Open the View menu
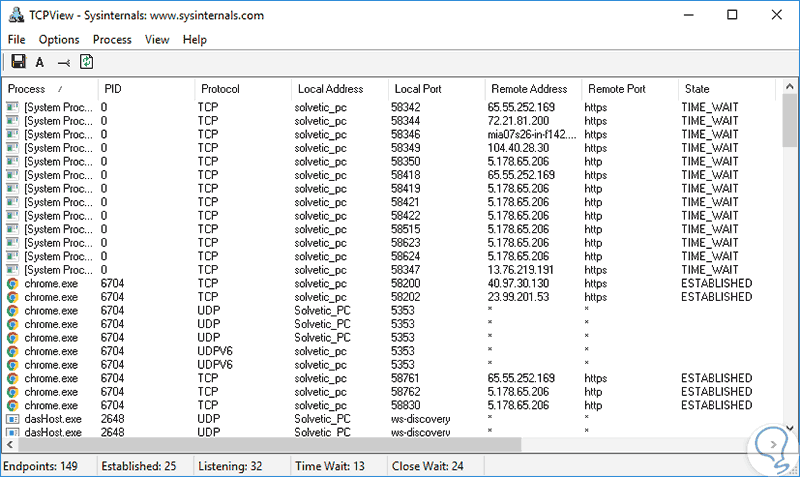800x477 pixels. (x=157, y=39)
